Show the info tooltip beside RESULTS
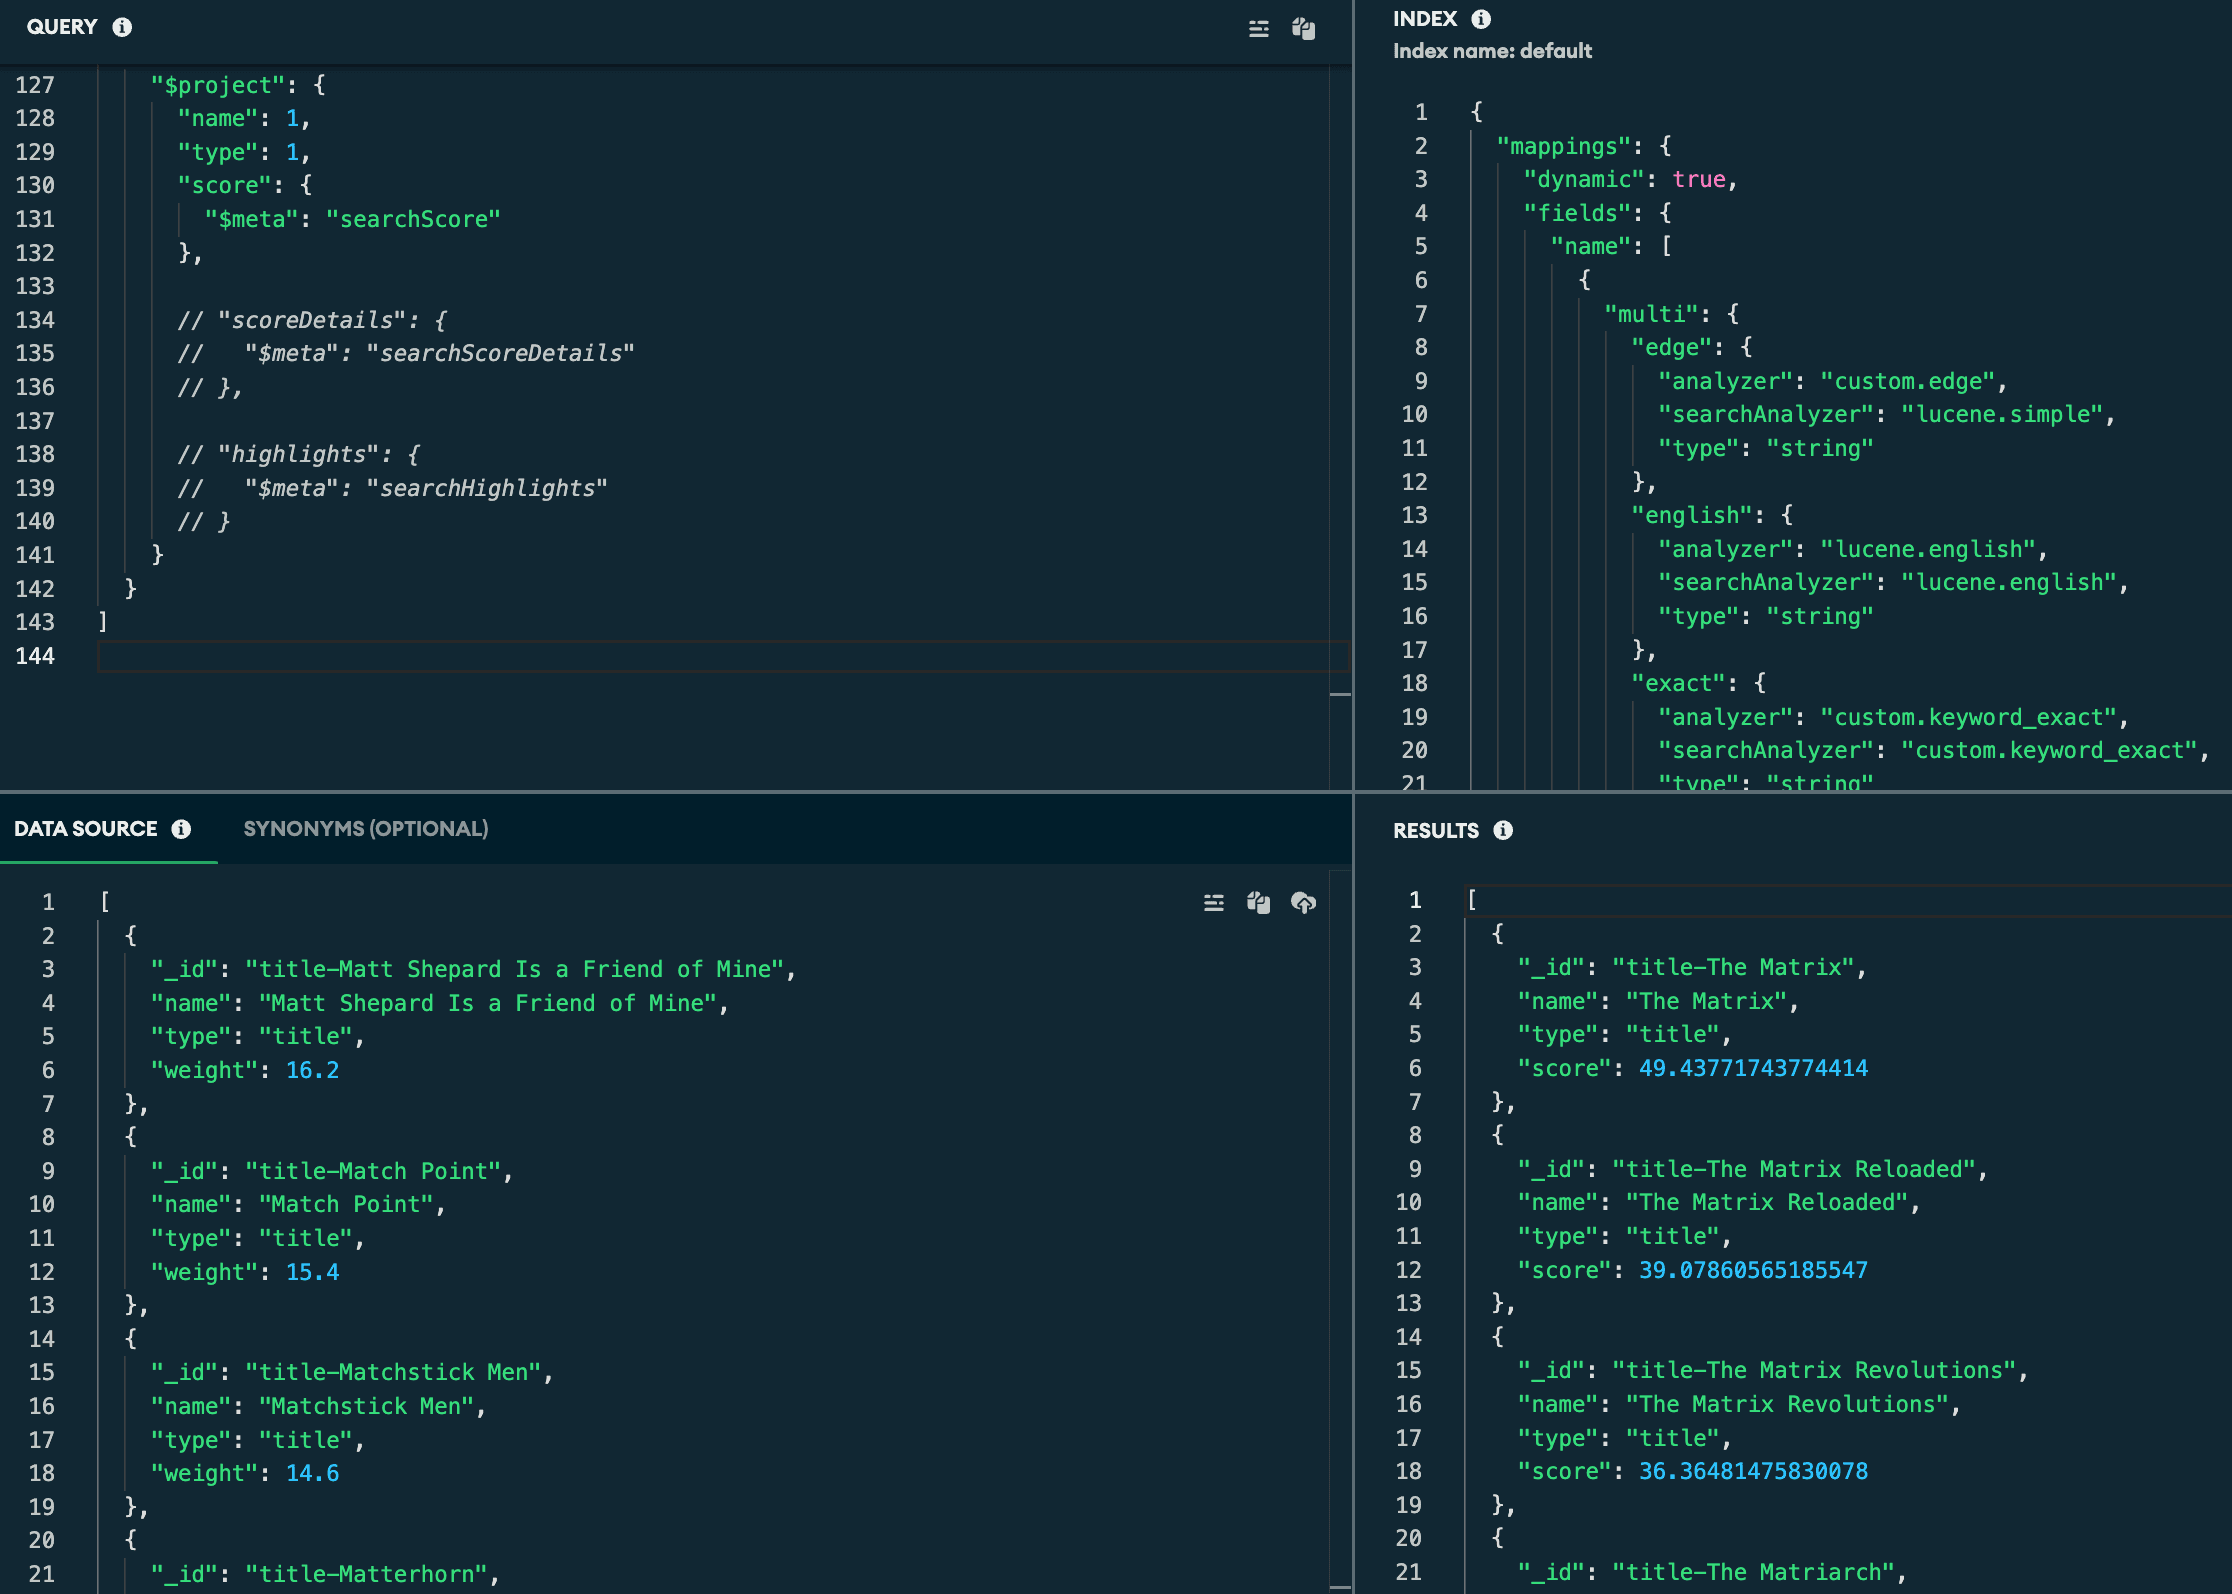 pyautogui.click(x=1503, y=830)
